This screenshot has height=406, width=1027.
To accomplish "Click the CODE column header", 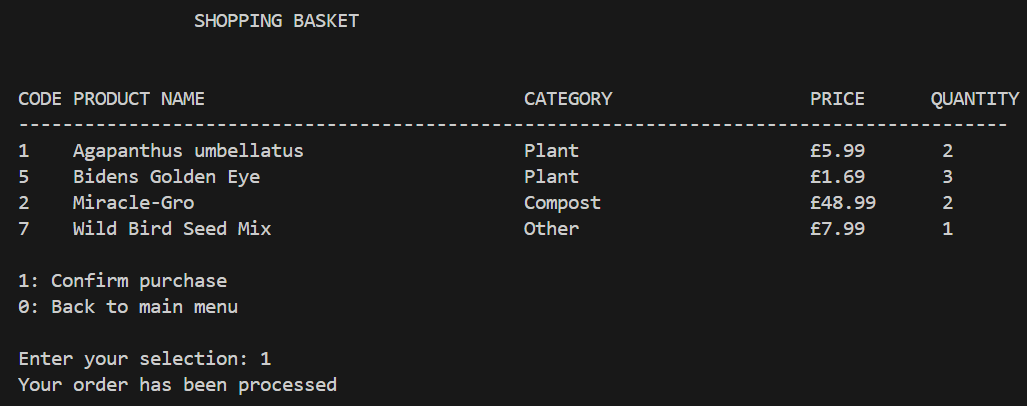I will [40, 99].
